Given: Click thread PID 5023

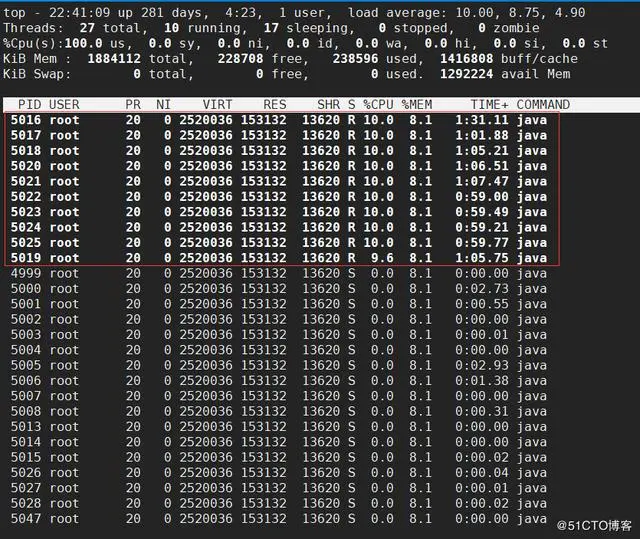Looking at the screenshot, I should [x=26, y=212].
